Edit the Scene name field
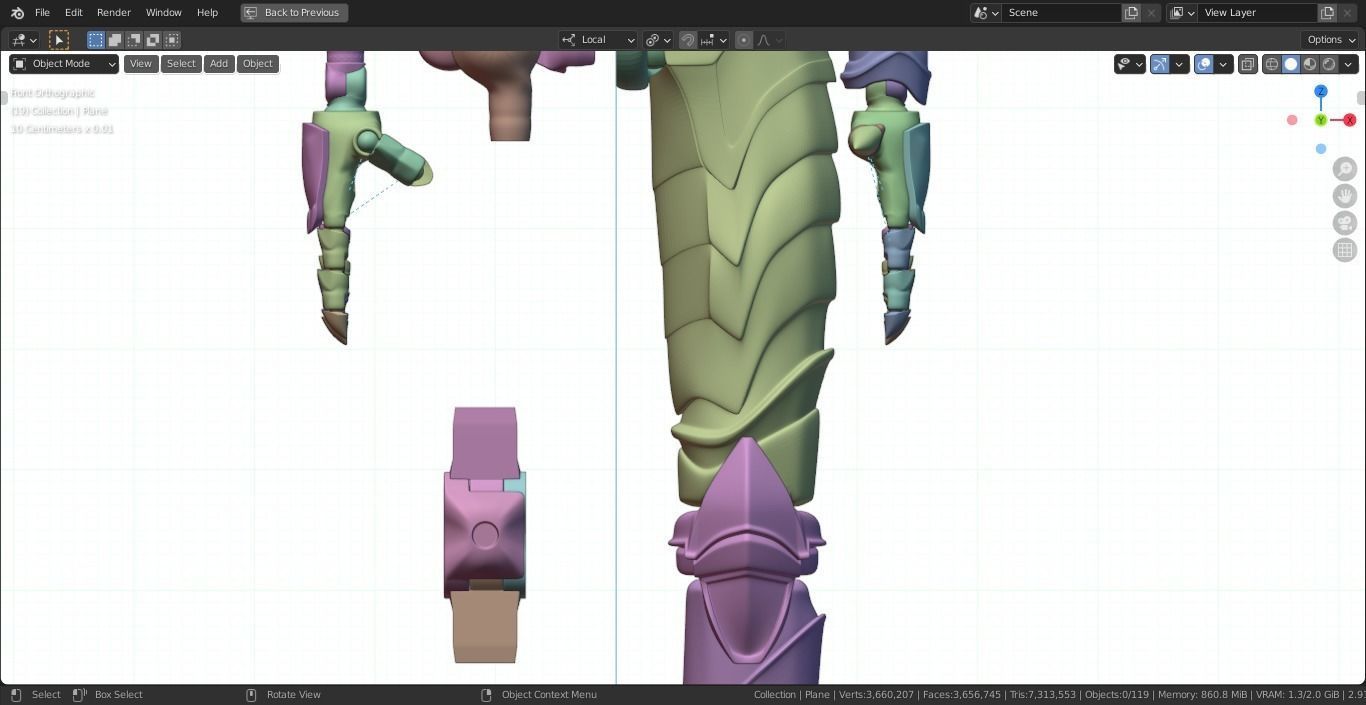1366x705 pixels. coord(1062,13)
